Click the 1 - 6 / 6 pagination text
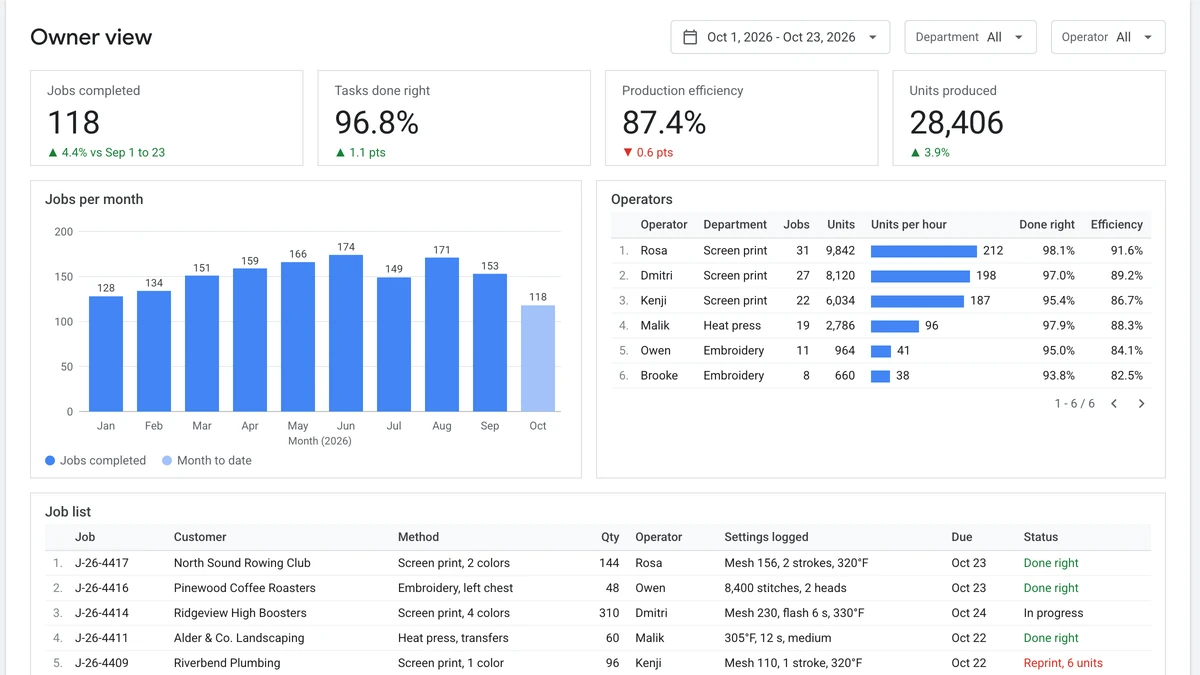Viewport: 1200px width, 675px height. click(x=1074, y=404)
